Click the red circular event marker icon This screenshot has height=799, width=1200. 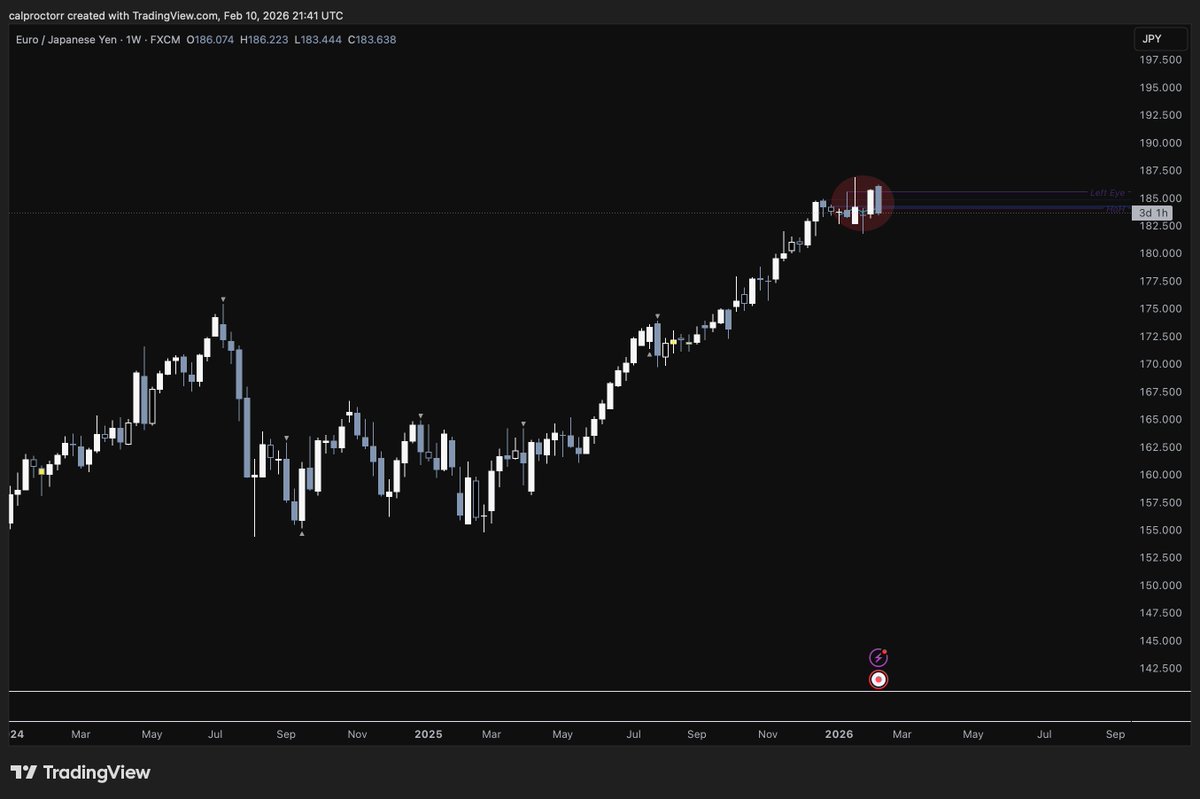pyautogui.click(x=879, y=680)
